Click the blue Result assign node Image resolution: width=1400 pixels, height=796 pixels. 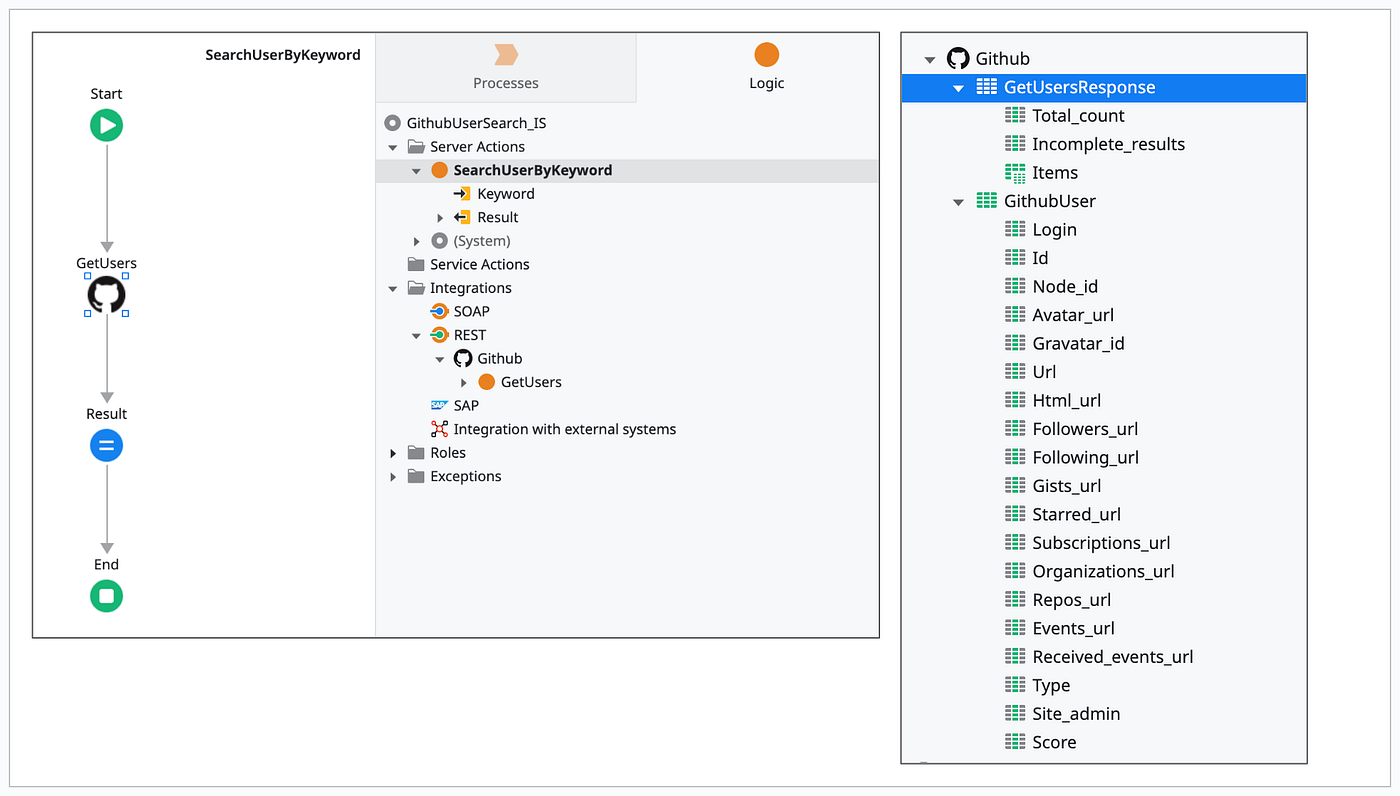click(106, 445)
